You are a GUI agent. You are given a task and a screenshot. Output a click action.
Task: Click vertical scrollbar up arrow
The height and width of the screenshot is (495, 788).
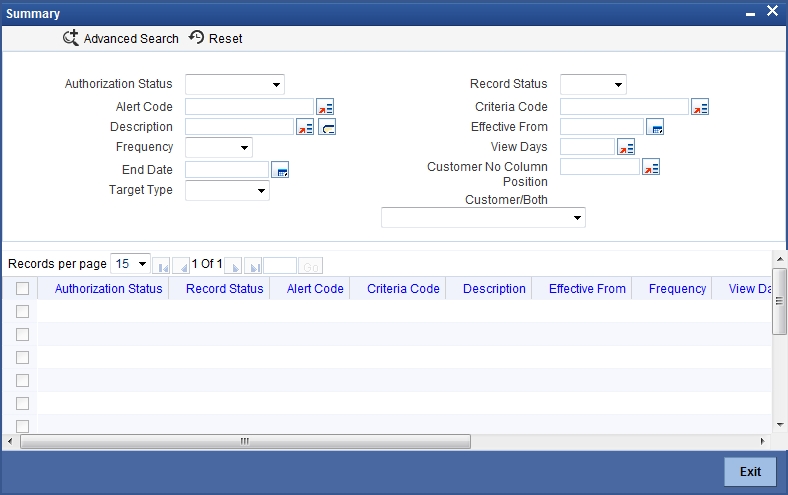[x=780, y=259]
